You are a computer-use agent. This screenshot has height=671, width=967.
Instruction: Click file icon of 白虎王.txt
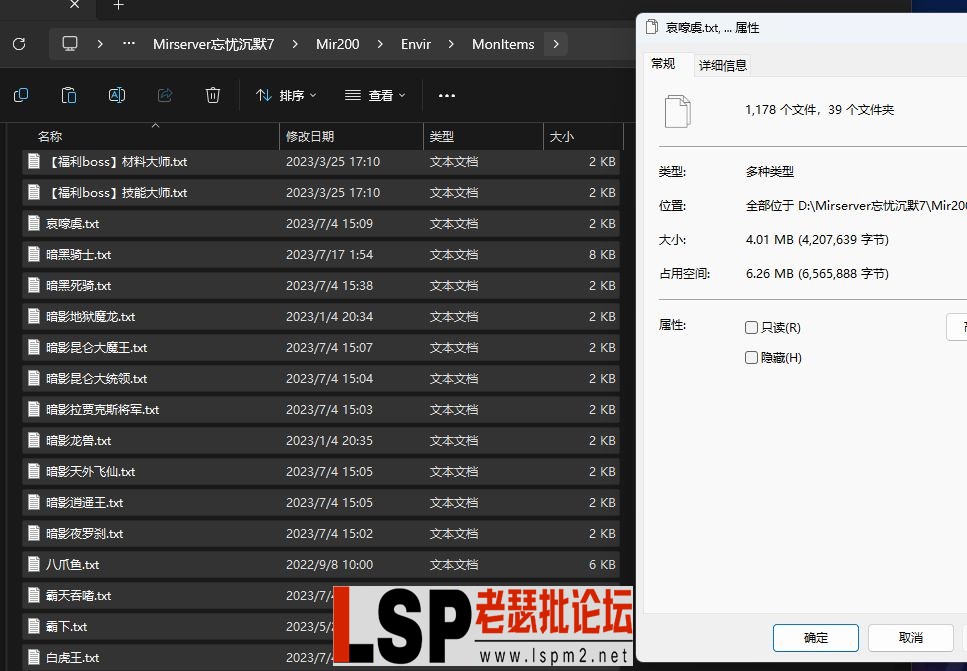(34, 657)
